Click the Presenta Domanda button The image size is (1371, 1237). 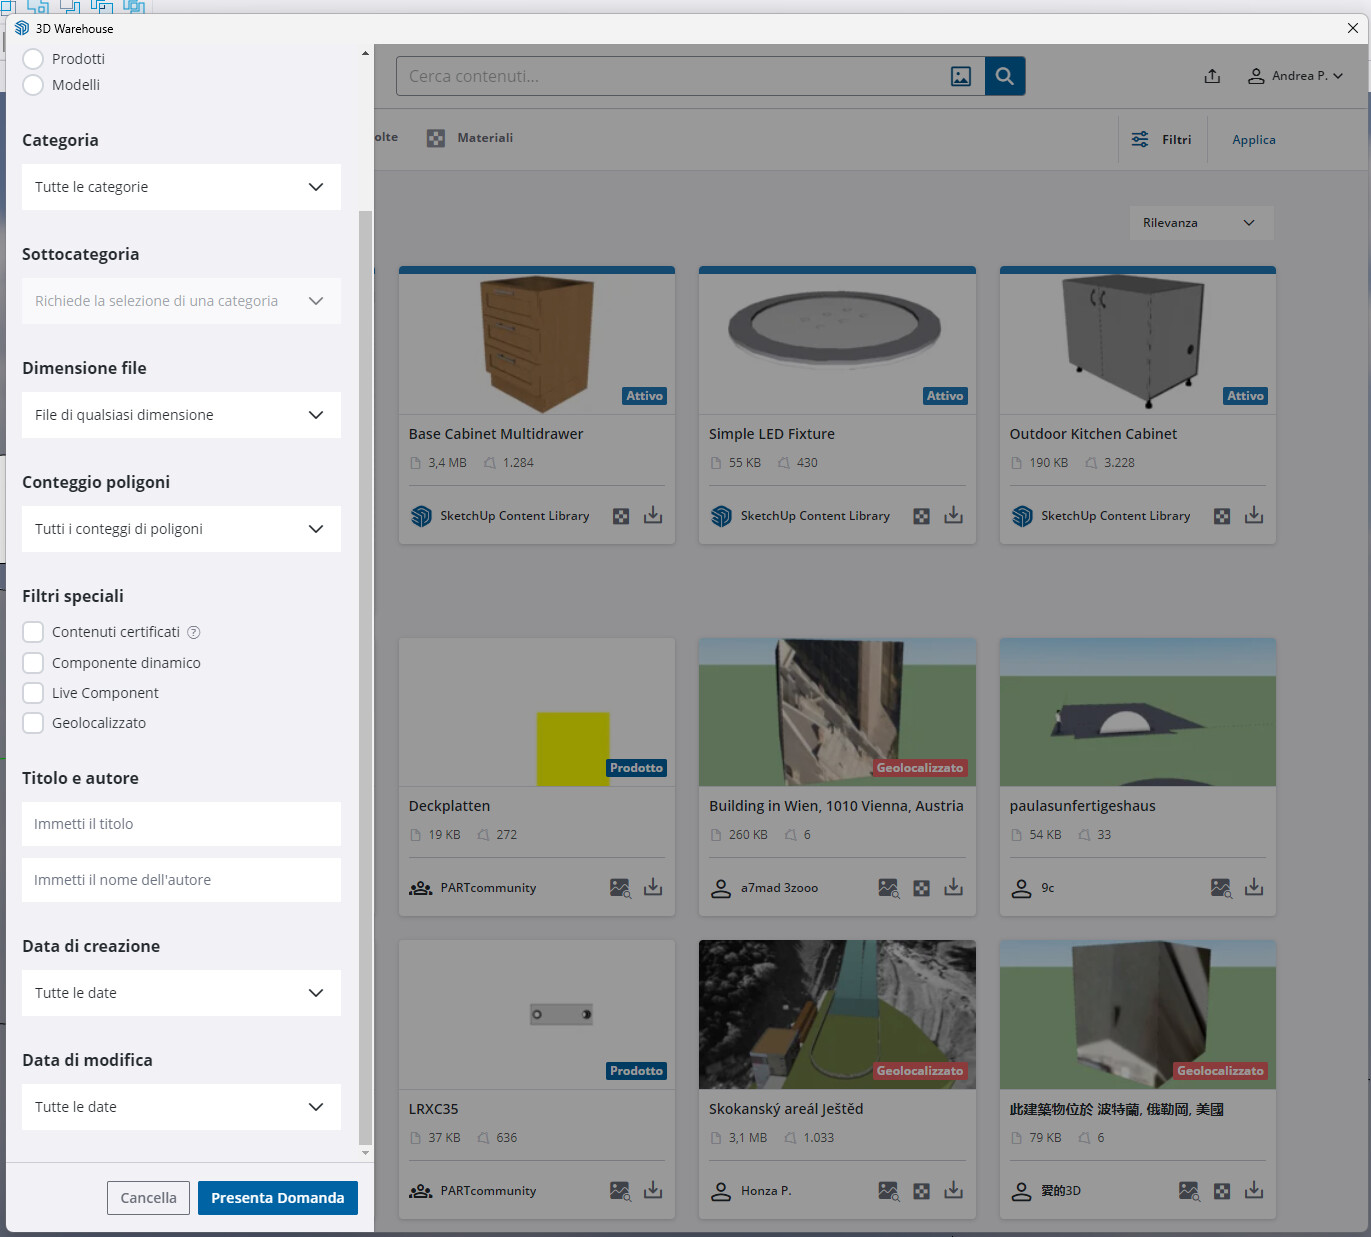click(277, 1198)
